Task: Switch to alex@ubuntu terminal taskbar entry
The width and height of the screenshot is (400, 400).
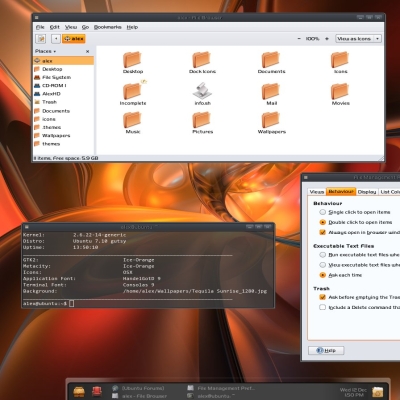Action: [x=210, y=396]
